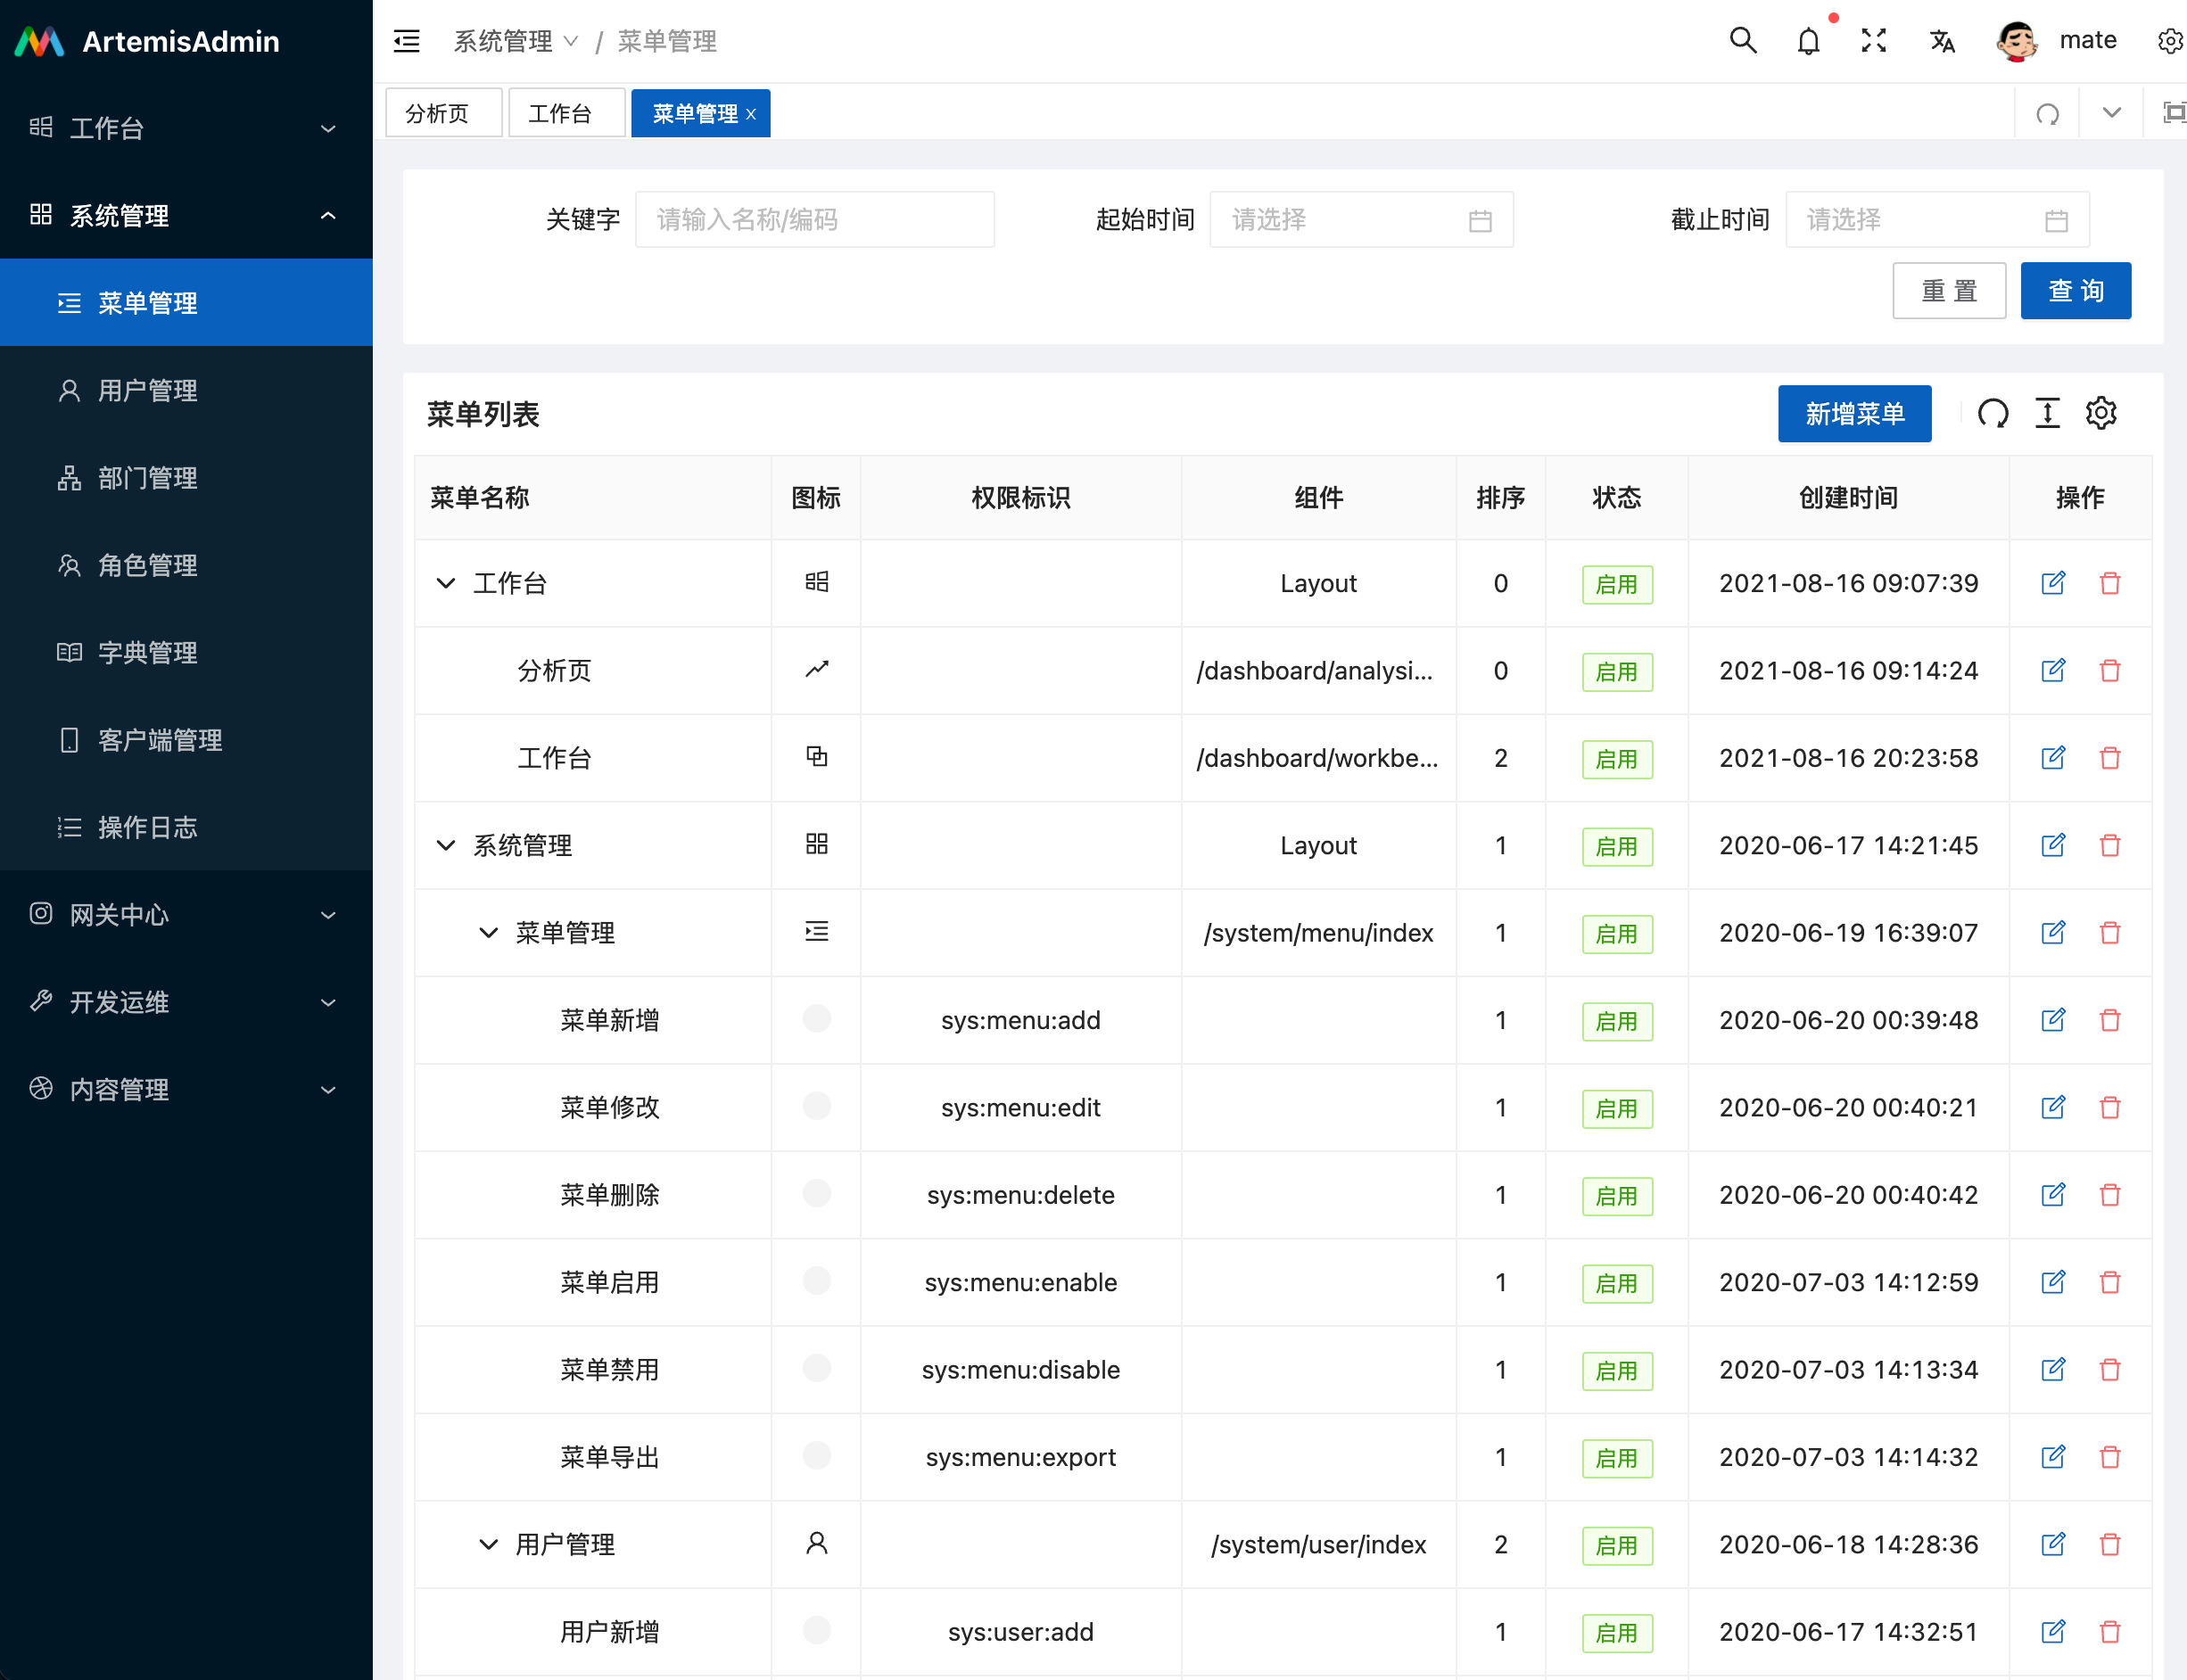Focus the 关键字 search input
Screen dimensions: 2187x1680
(x=814, y=220)
